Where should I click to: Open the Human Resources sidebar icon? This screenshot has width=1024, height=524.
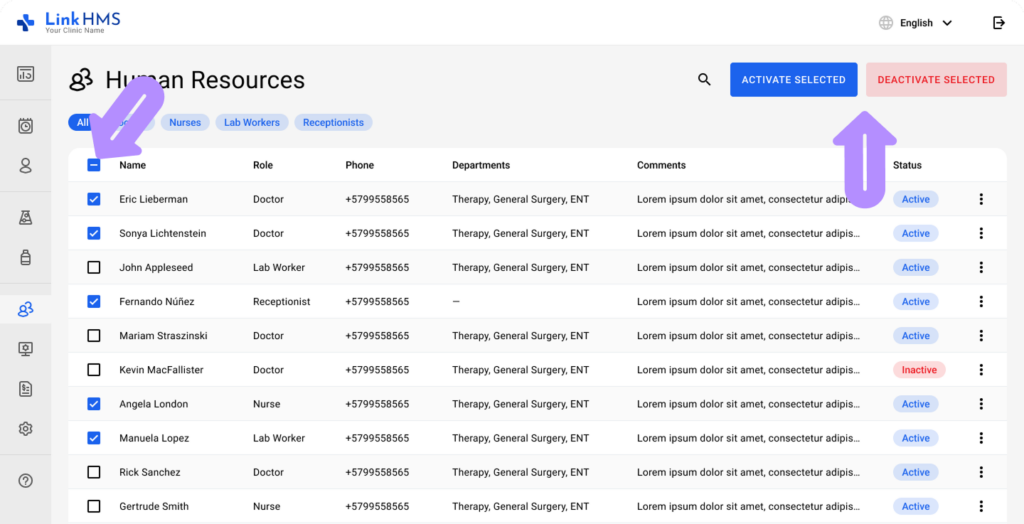pyautogui.click(x=25, y=309)
